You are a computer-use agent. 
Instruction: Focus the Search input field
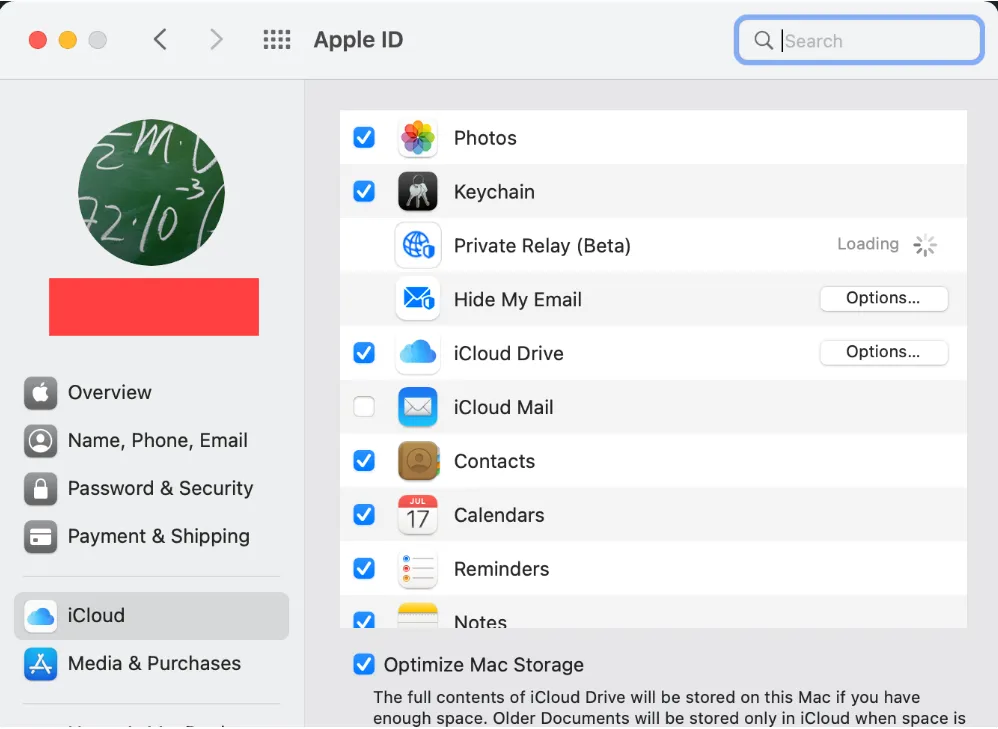[x=859, y=40]
